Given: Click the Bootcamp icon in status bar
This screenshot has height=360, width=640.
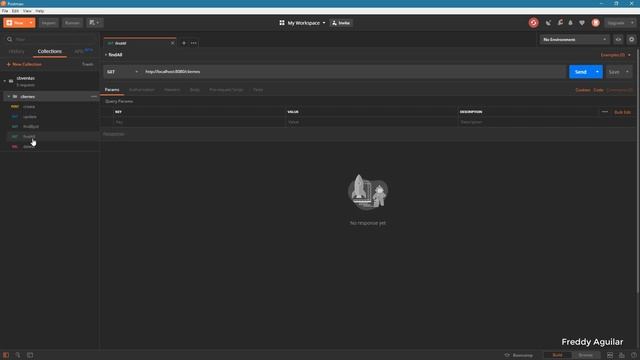Looking at the screenshot, I should 507,355.
